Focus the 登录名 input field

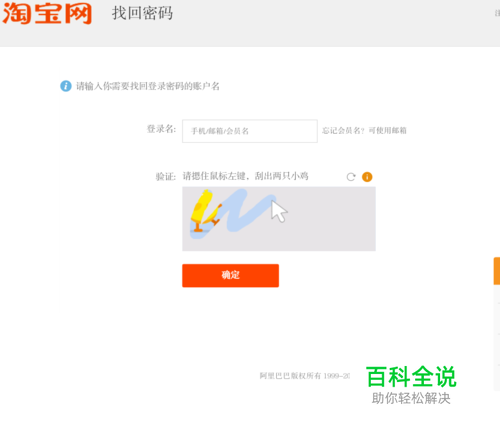coord(250,131)
